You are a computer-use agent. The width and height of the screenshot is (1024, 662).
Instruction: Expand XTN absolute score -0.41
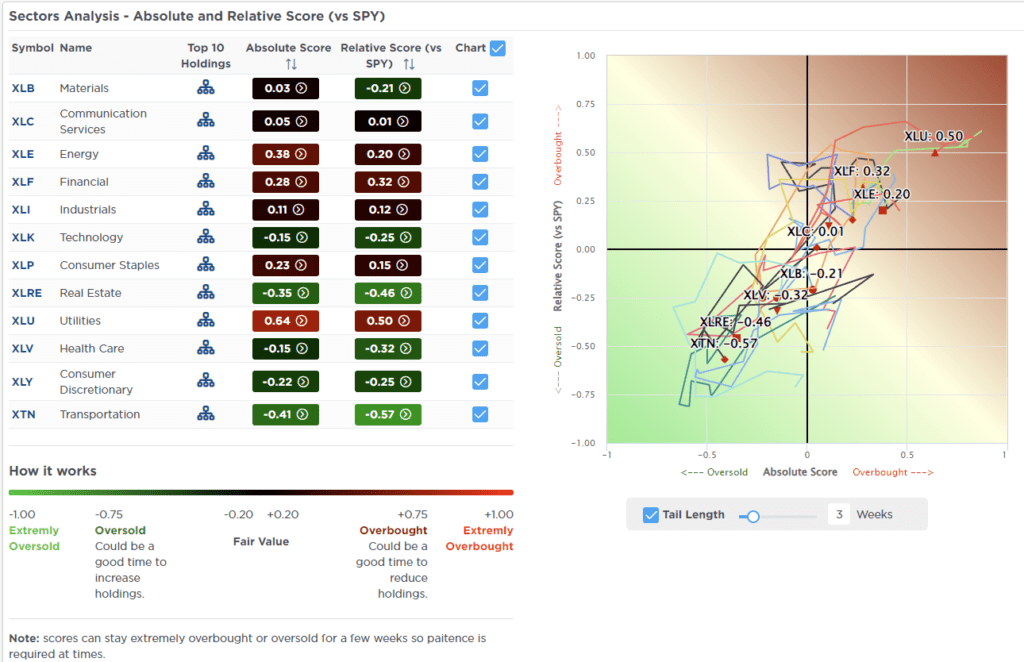[285, 414]
